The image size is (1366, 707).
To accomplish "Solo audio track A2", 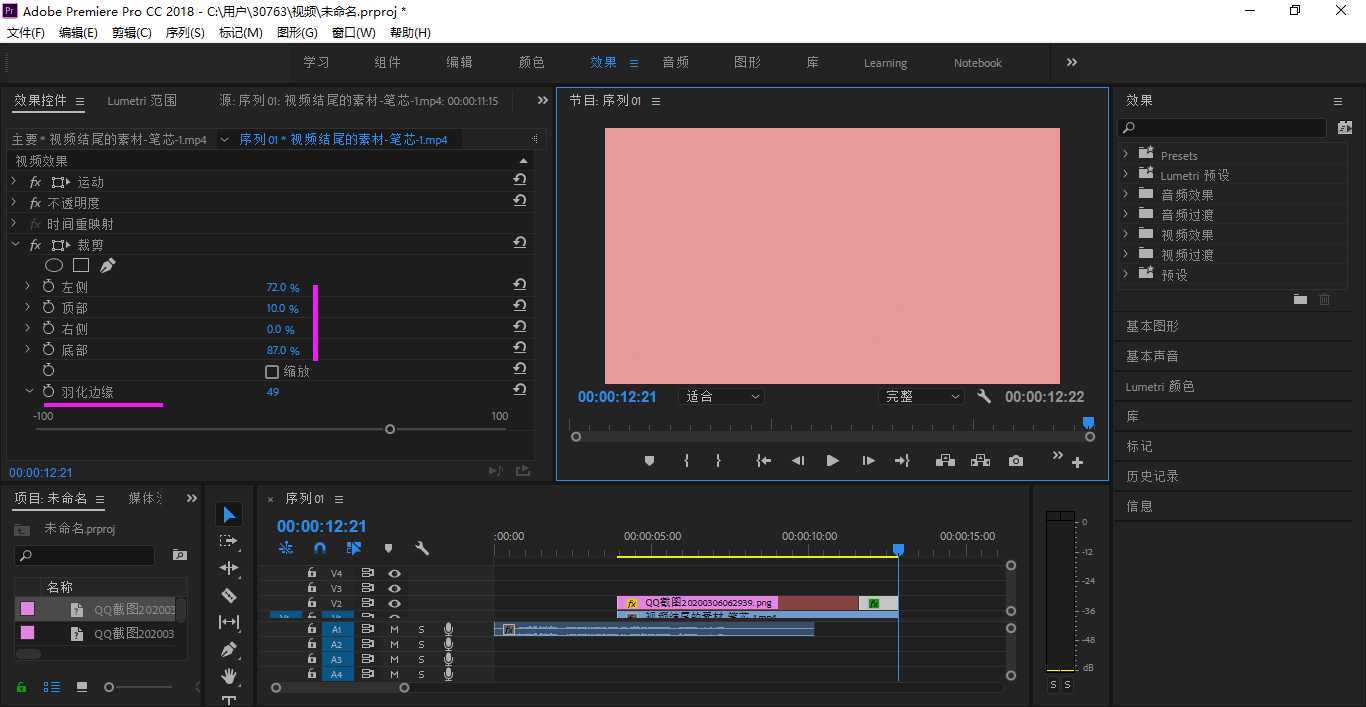I will click(421, 644).
